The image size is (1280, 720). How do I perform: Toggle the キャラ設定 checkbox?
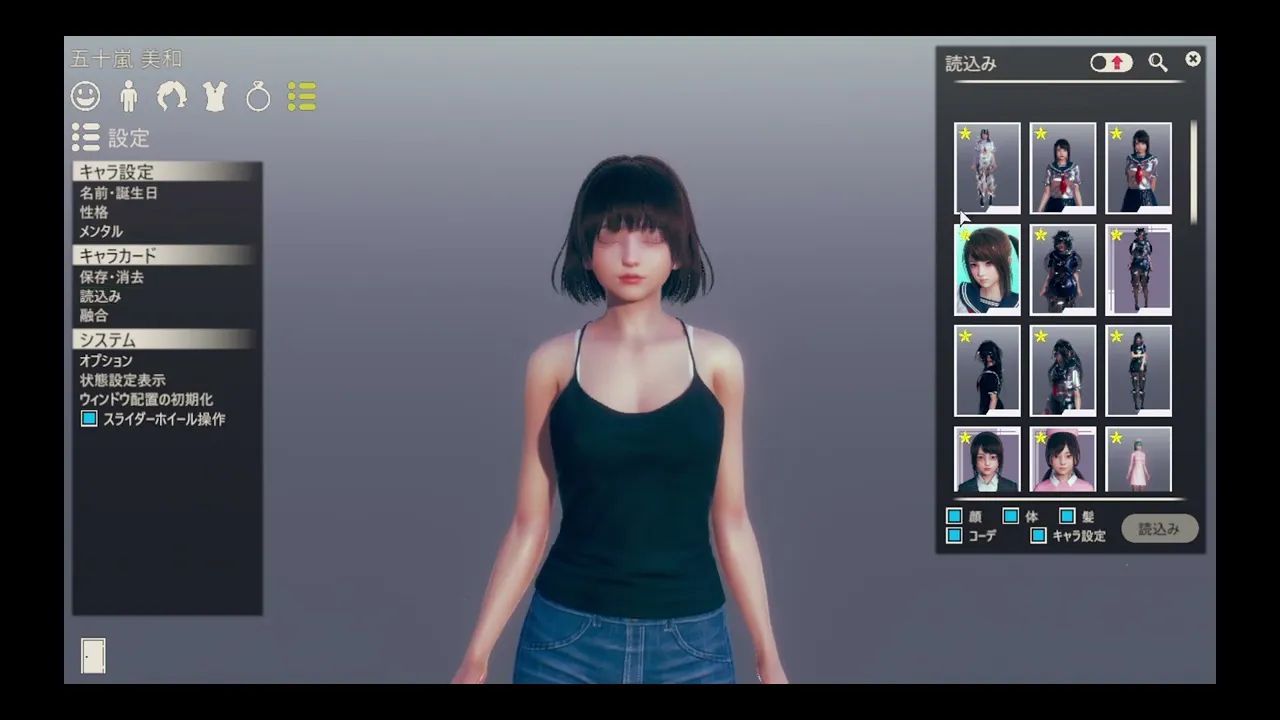click(x=1038, y=536)
